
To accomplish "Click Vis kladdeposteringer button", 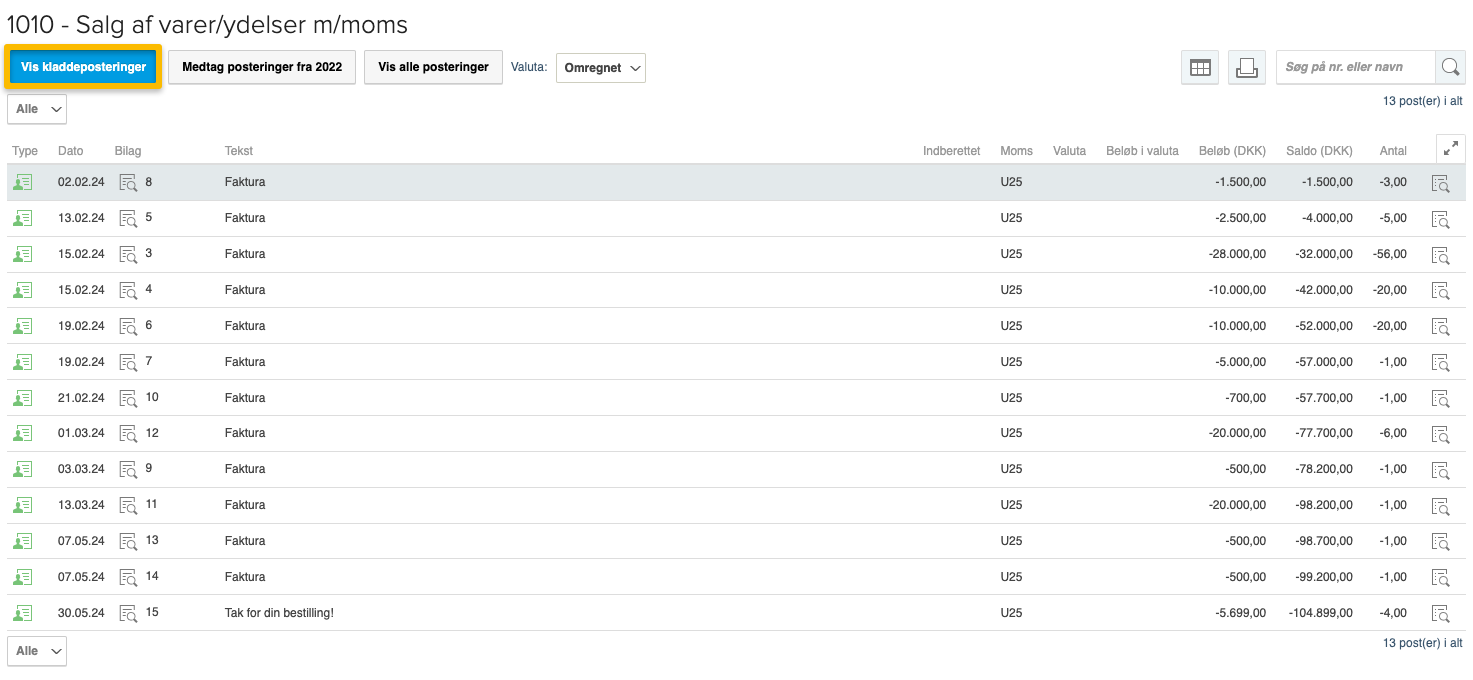I will pos(83,67).
